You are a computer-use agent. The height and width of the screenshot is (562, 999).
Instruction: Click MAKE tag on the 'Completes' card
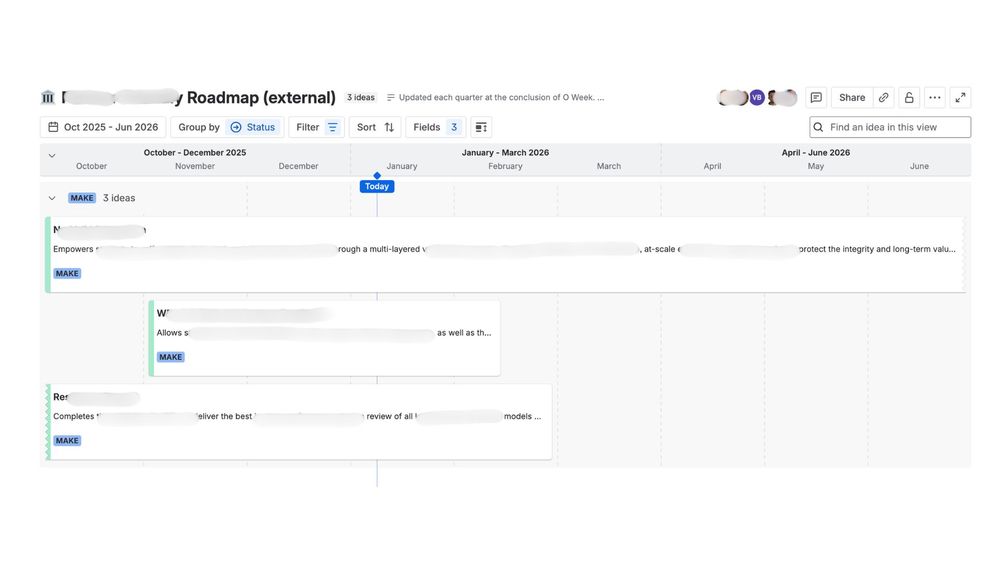67,440
